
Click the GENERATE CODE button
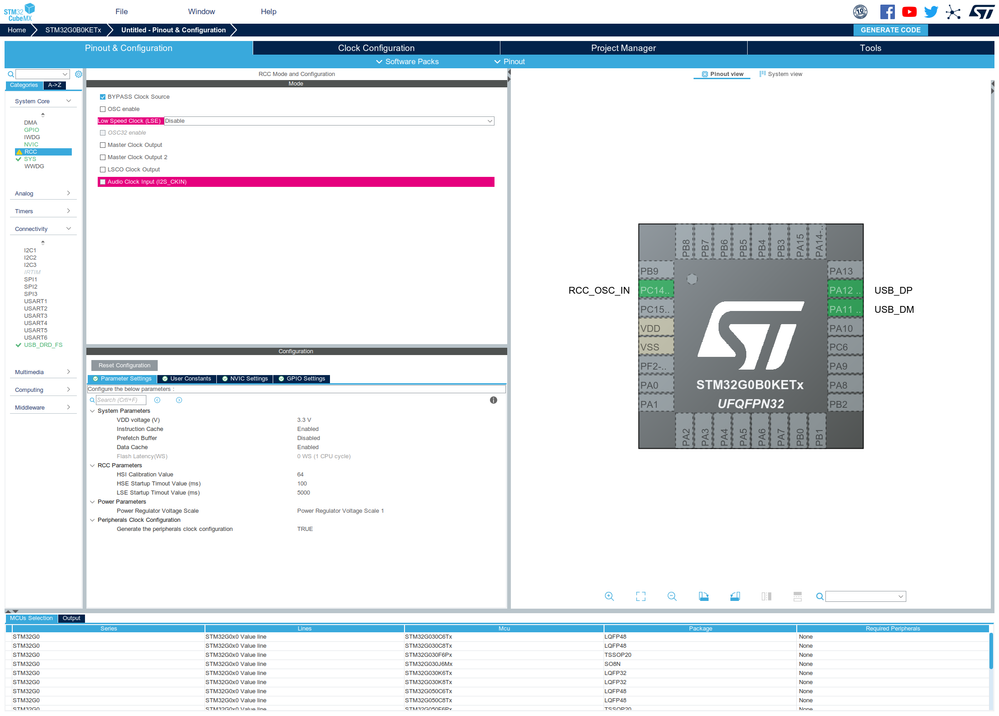click(890, 30)
